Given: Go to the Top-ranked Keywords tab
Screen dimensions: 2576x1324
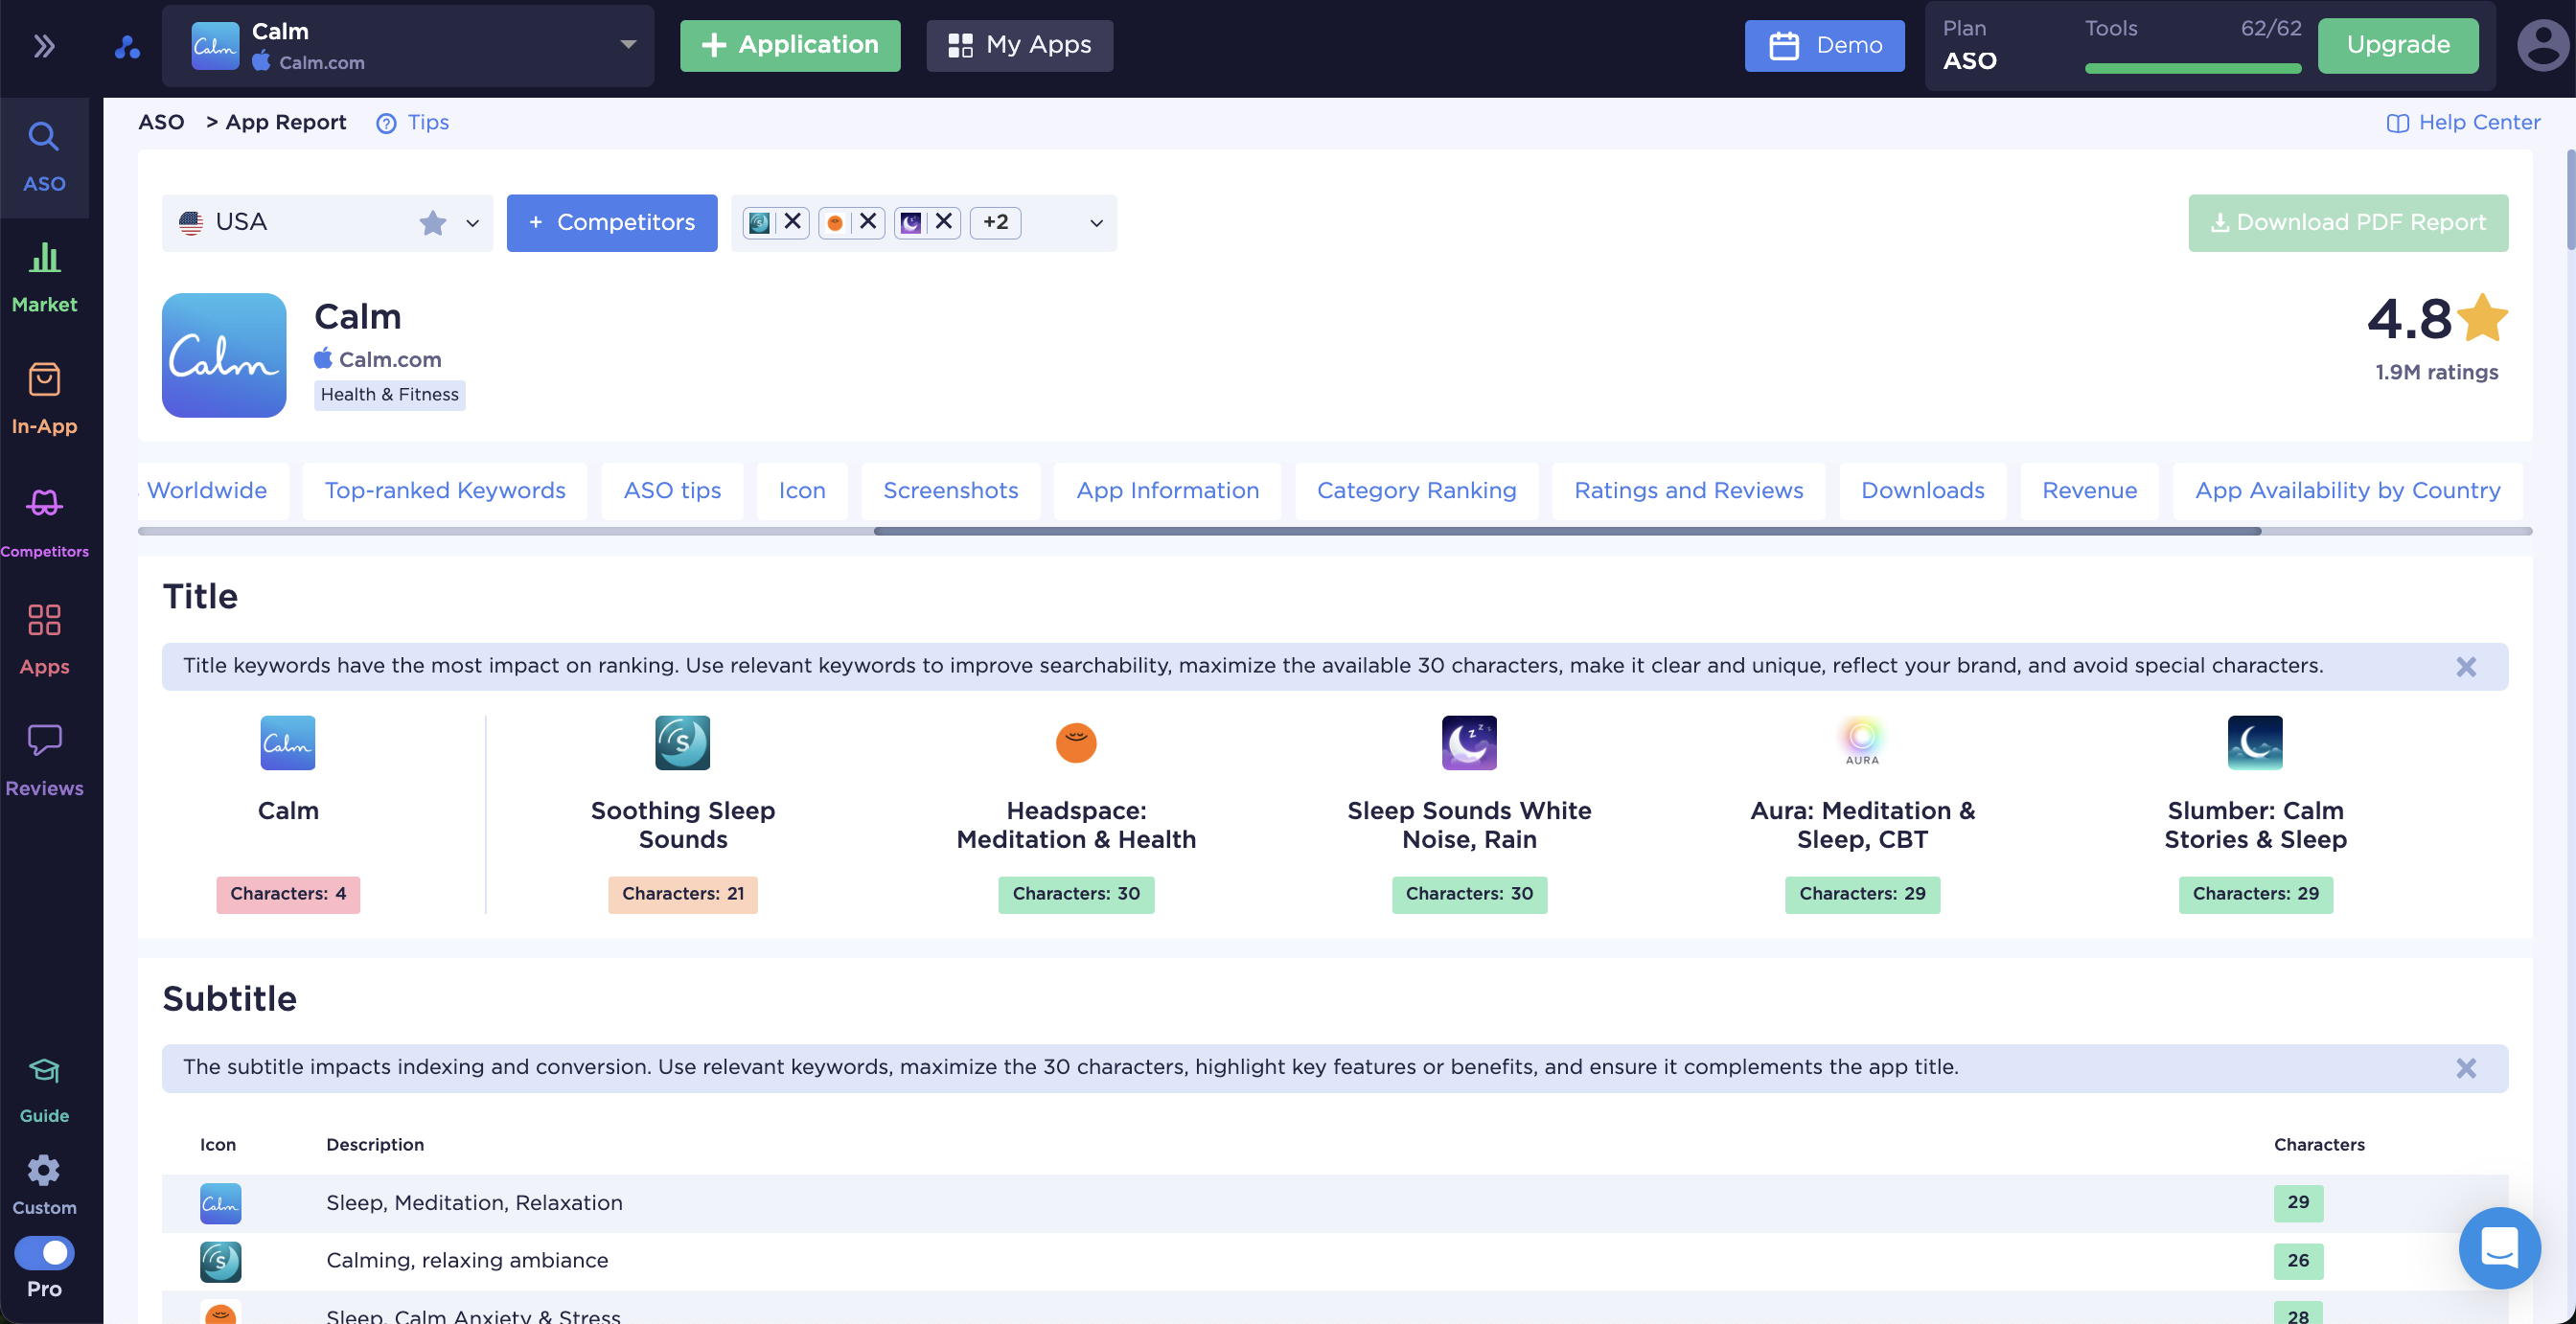Looking at the screenshot, I should [x=445, y=491].
